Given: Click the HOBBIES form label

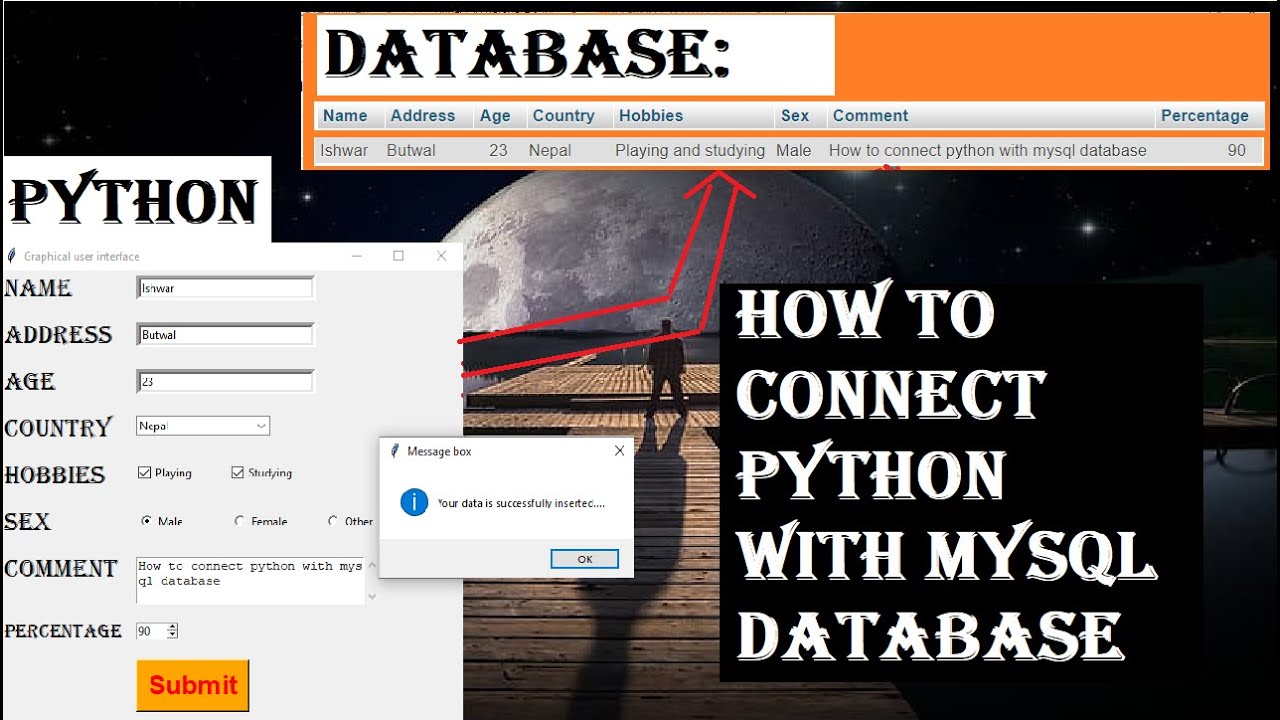Looking at the screenshot, I should tap(55, 475).
